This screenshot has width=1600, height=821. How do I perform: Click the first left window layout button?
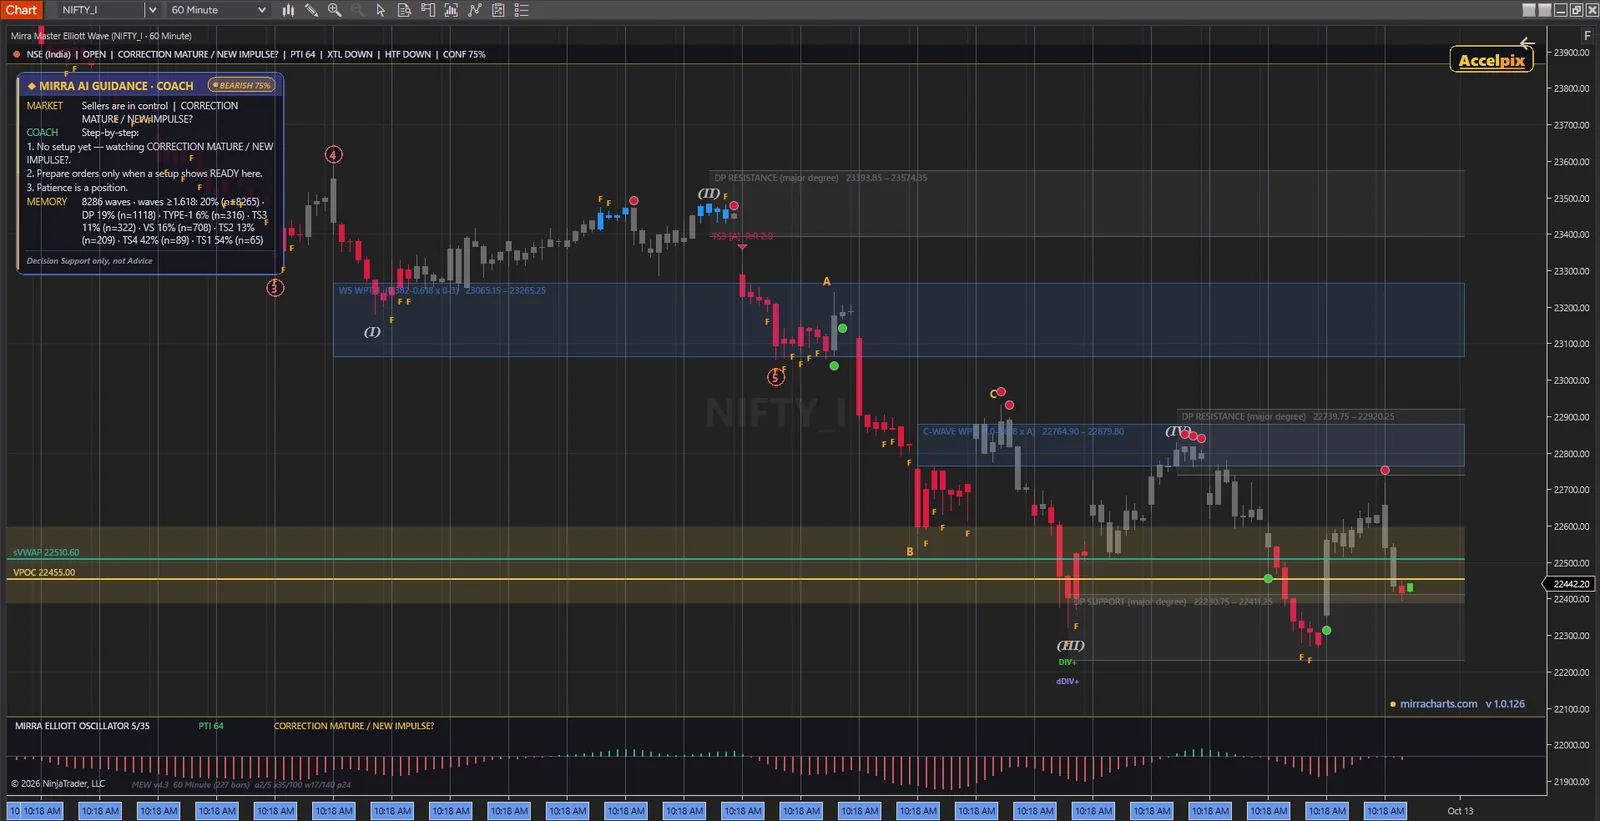coord(1528,10)
